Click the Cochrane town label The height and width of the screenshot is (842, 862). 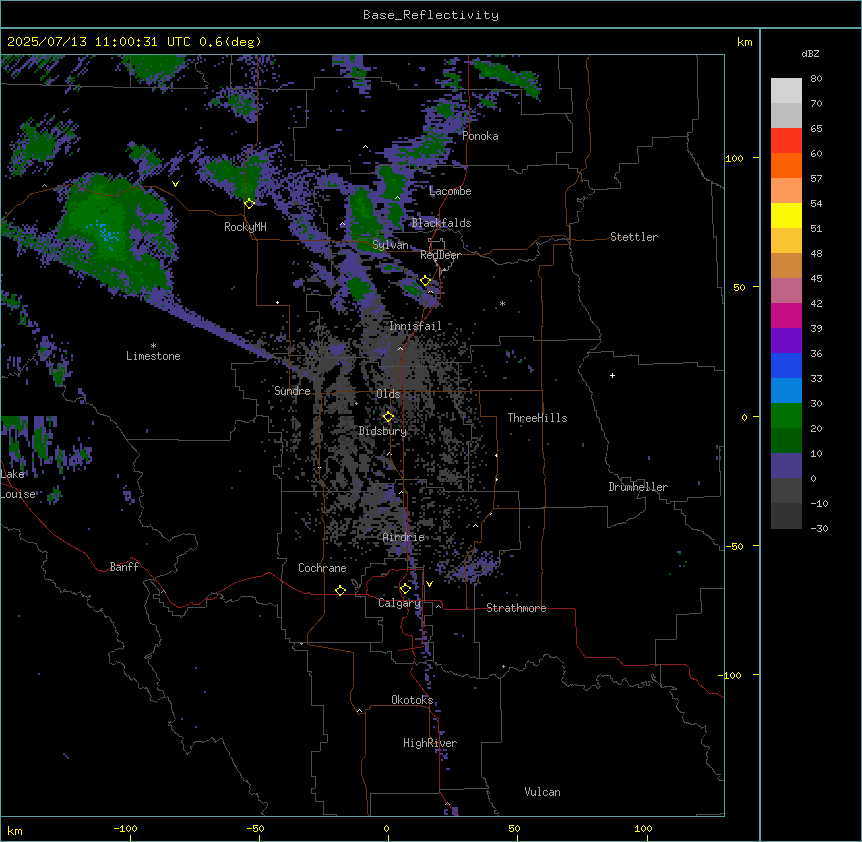click(x=322, y=568)
